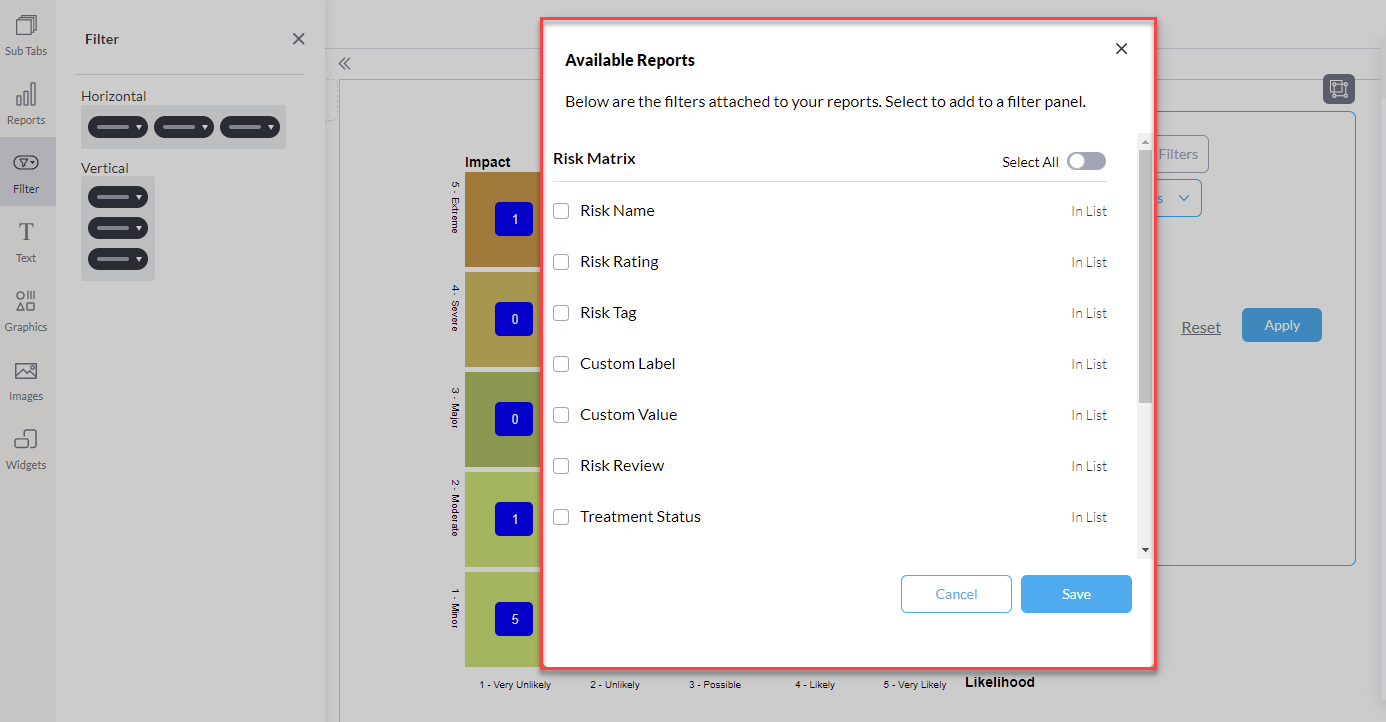Pick second Horizontal filter layout dropdown

click(184, 127)
